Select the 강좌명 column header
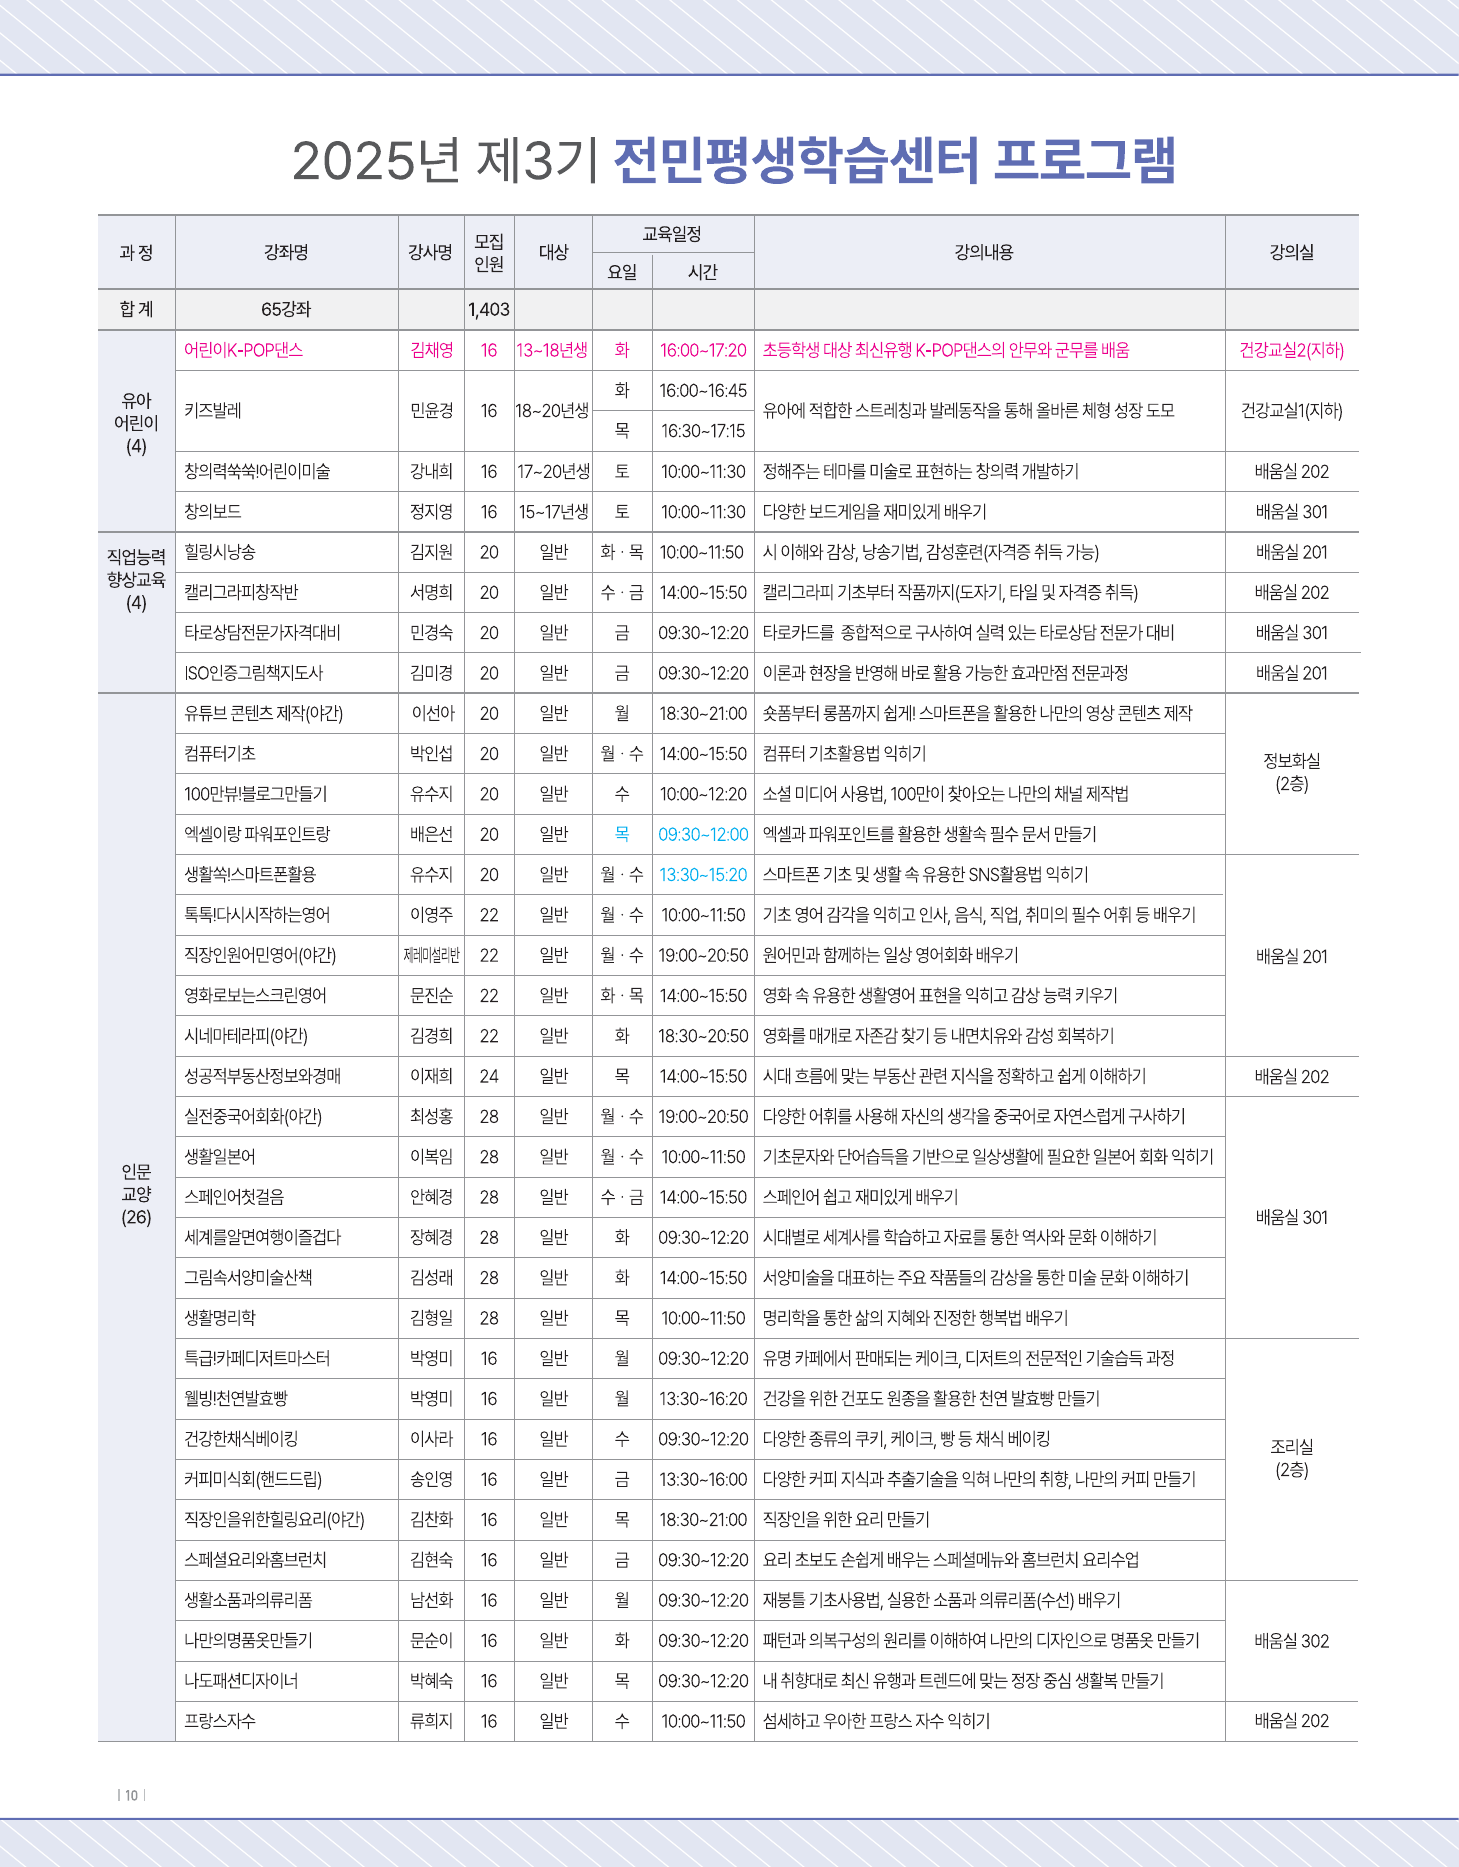Image resolution: width=1459 pixels, height=1867 pixels. click(286, 252)
